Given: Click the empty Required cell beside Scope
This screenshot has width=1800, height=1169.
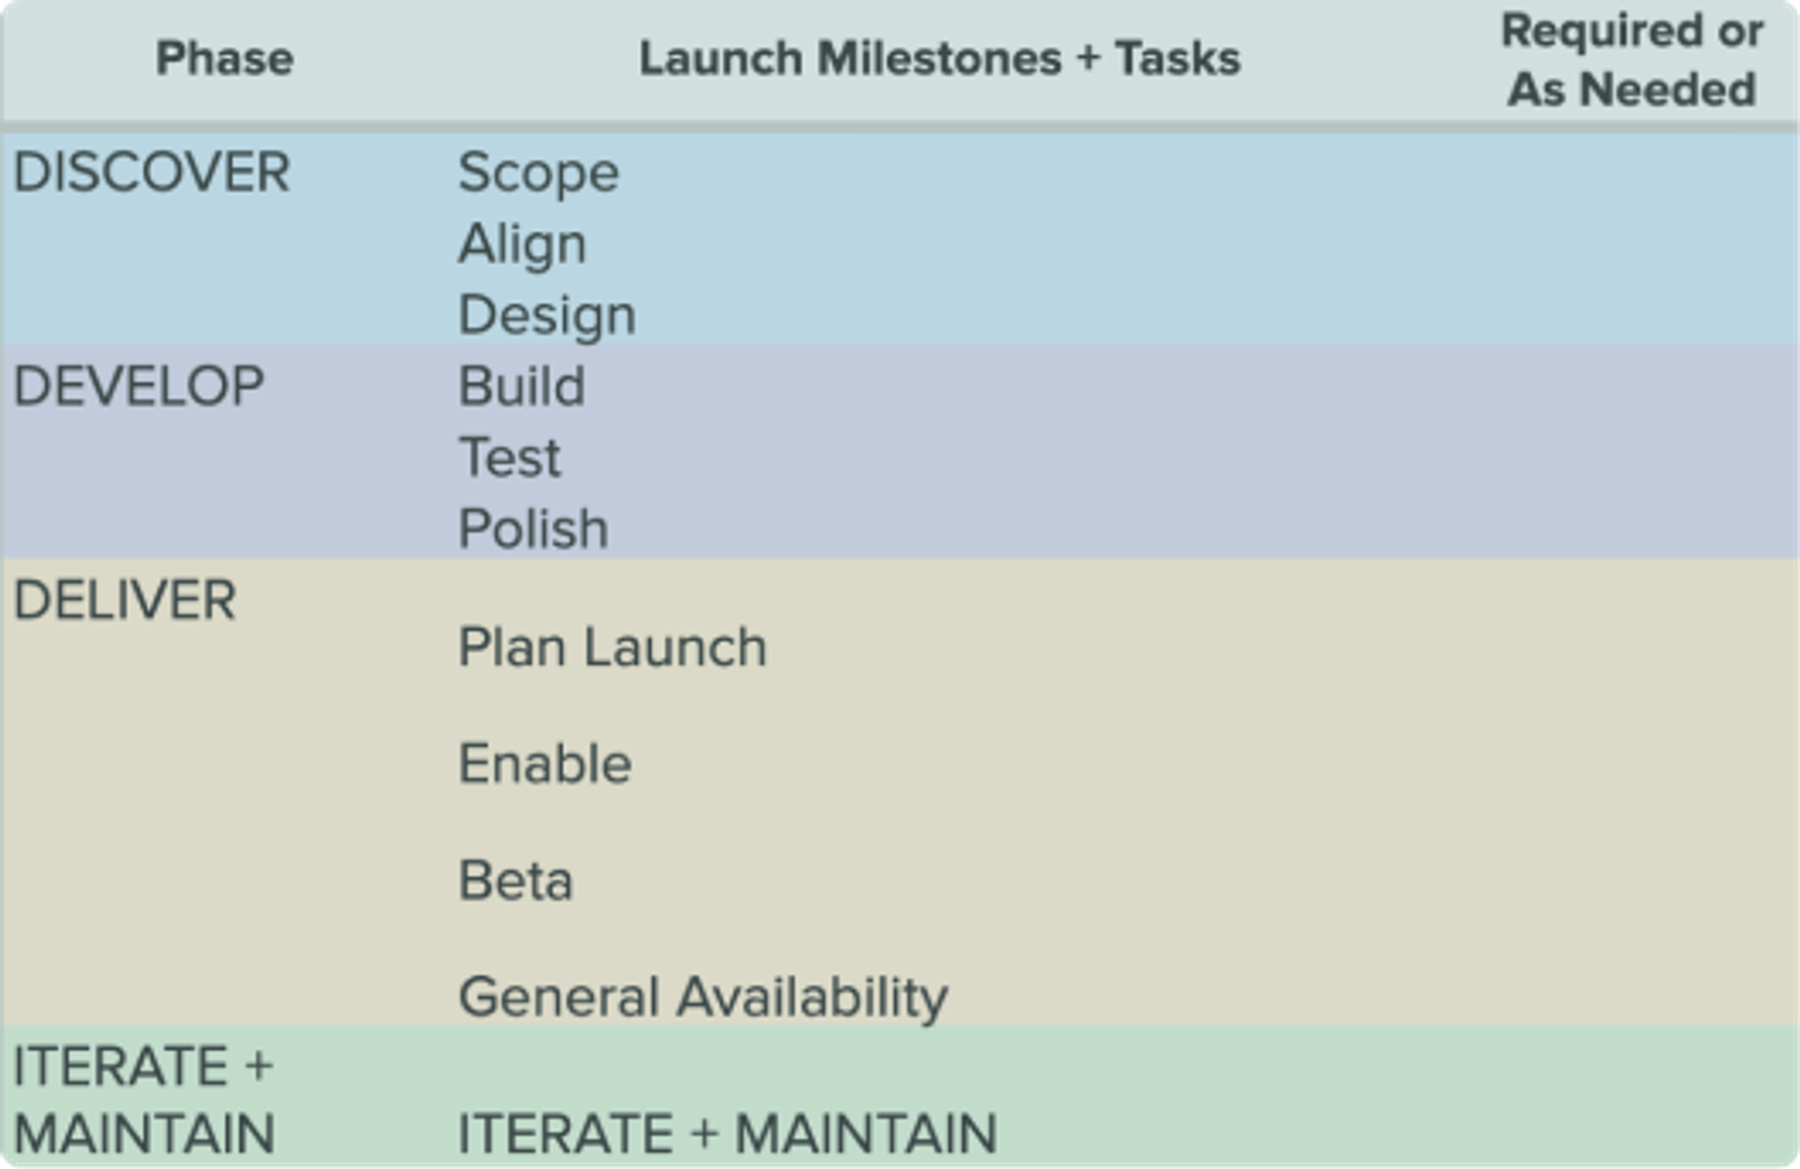Looking at the screenshot, I should [x=1632, y=173].
